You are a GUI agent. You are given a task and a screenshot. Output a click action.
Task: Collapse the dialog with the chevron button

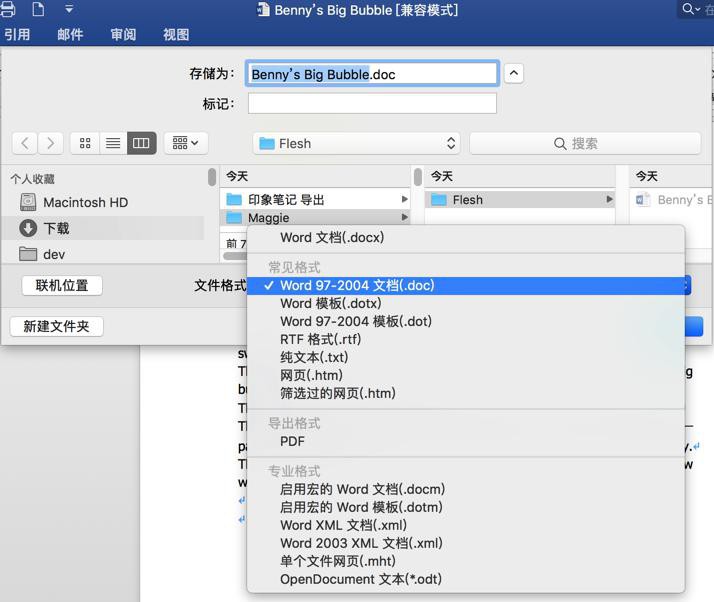point(514,73)
